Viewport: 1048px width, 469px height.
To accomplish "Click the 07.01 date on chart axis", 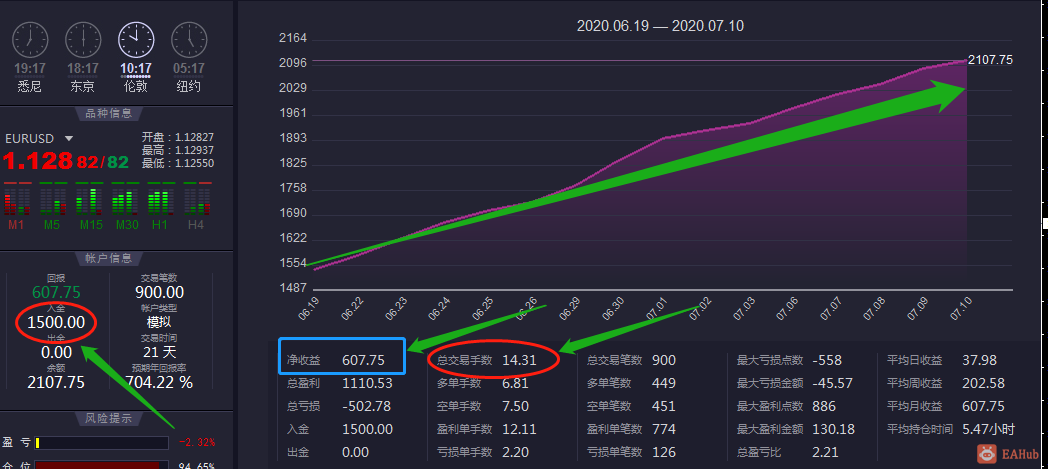I will (x=658, y=309).
